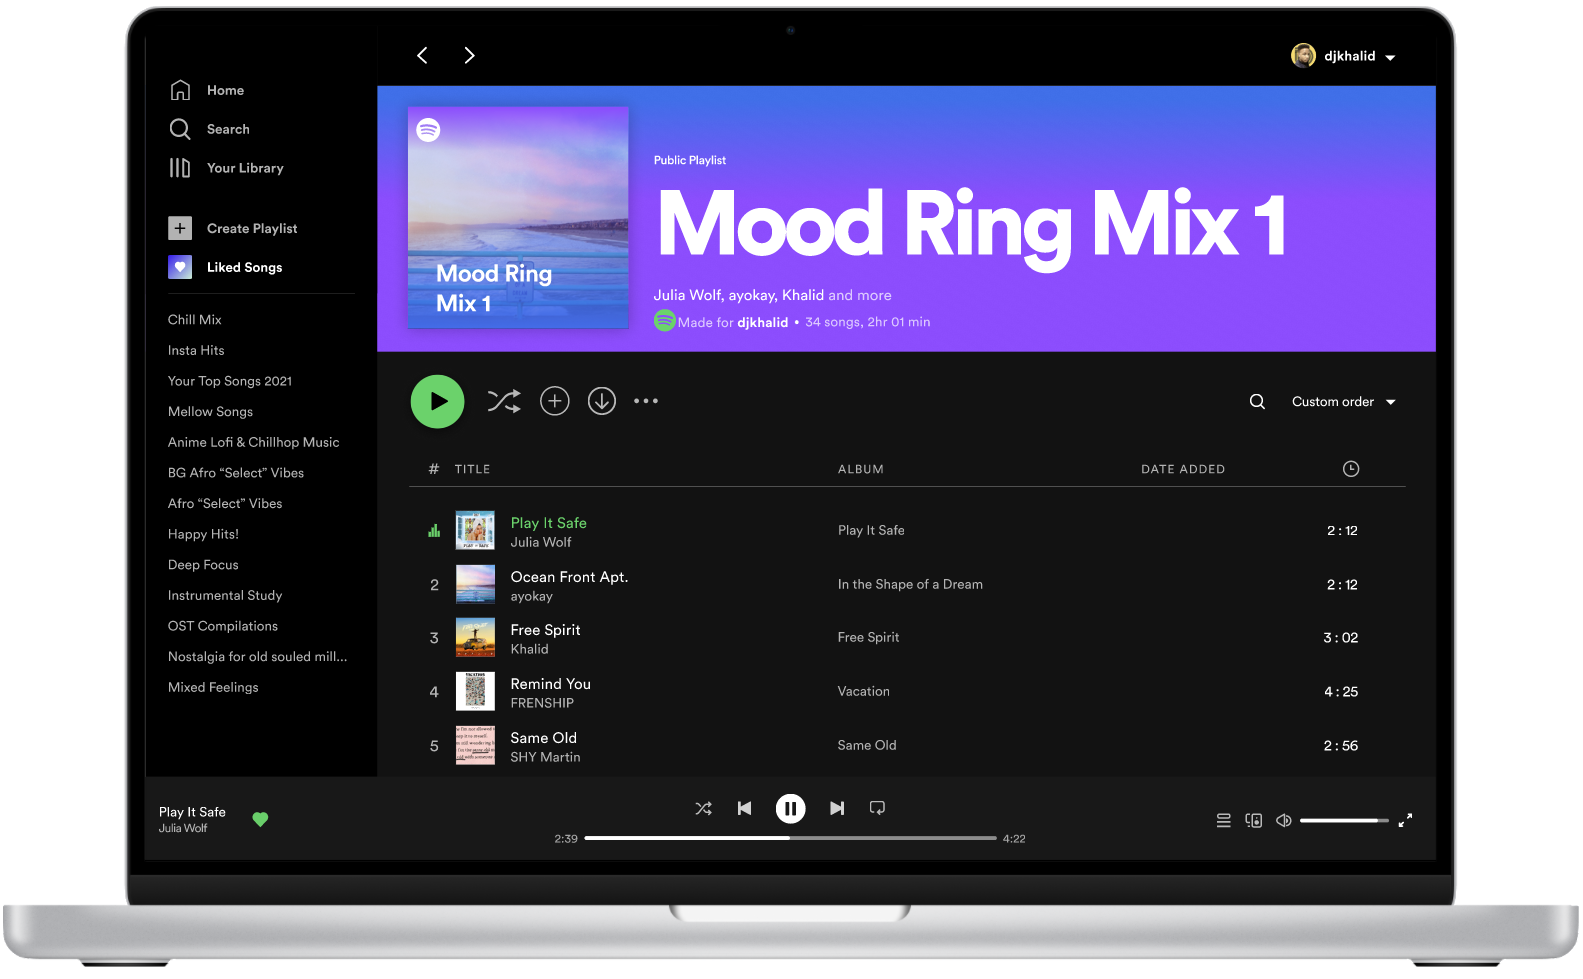The image size is (1583, 979).
Task: Open Nostalgia for old souled mill... playlist
Action: pyautogui.click(x=258, y=657)
